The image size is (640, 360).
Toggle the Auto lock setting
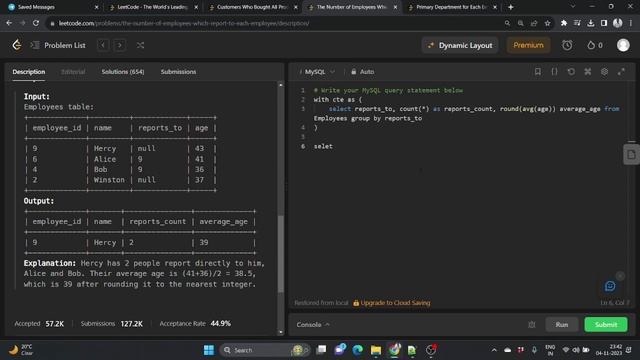point(362,72)
